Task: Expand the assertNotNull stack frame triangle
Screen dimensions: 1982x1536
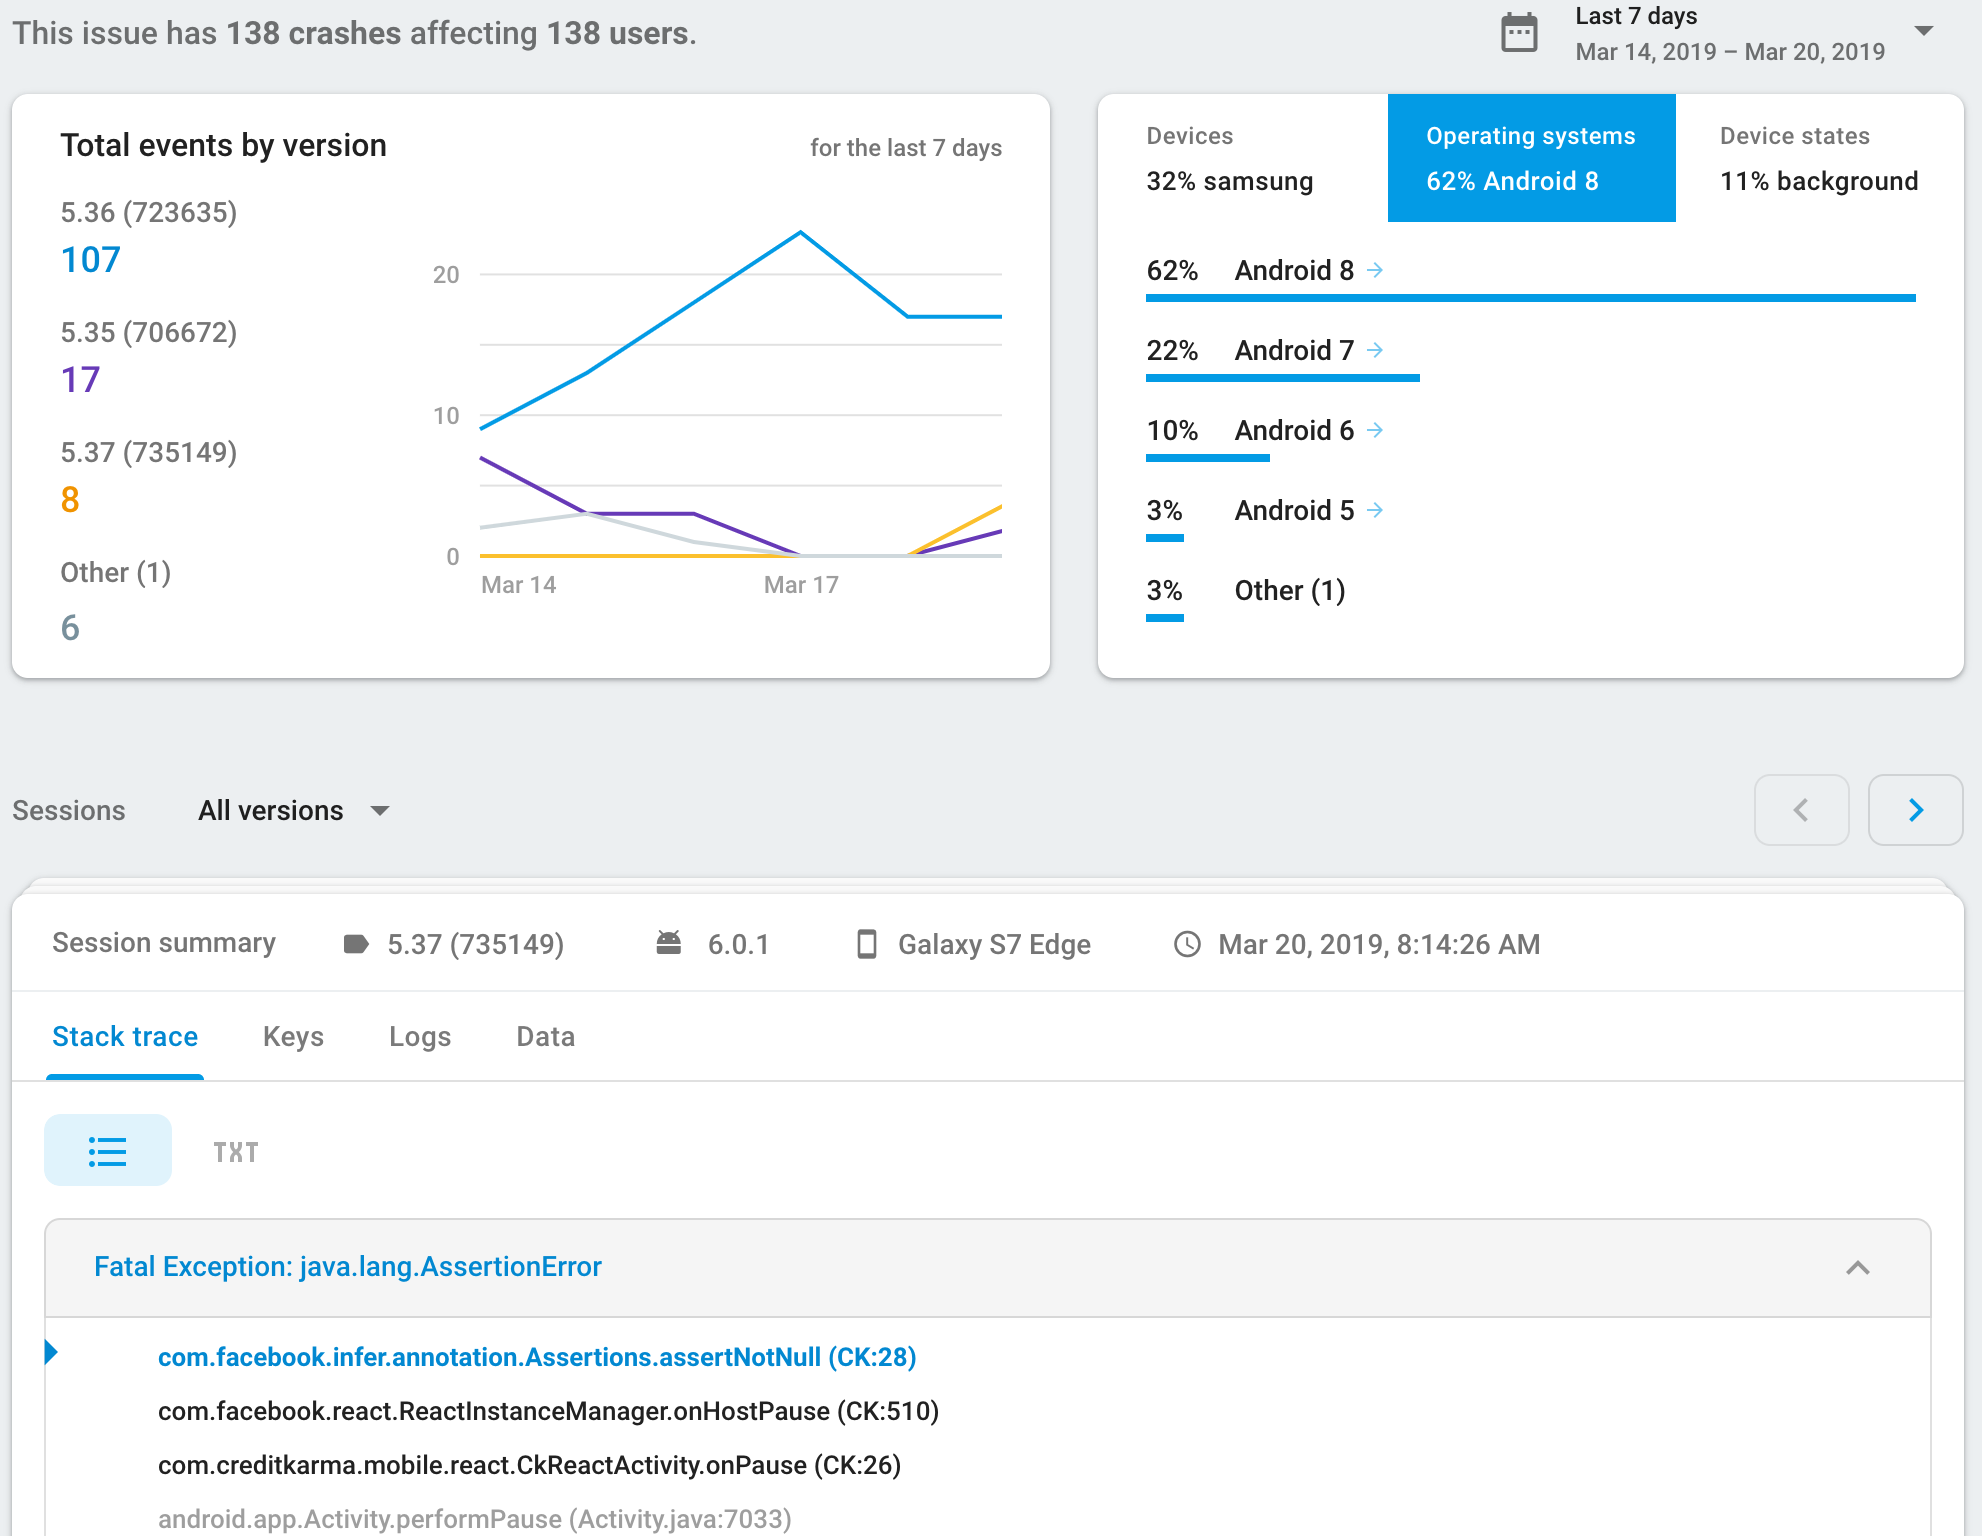Action: click(x=52, y=1353)
